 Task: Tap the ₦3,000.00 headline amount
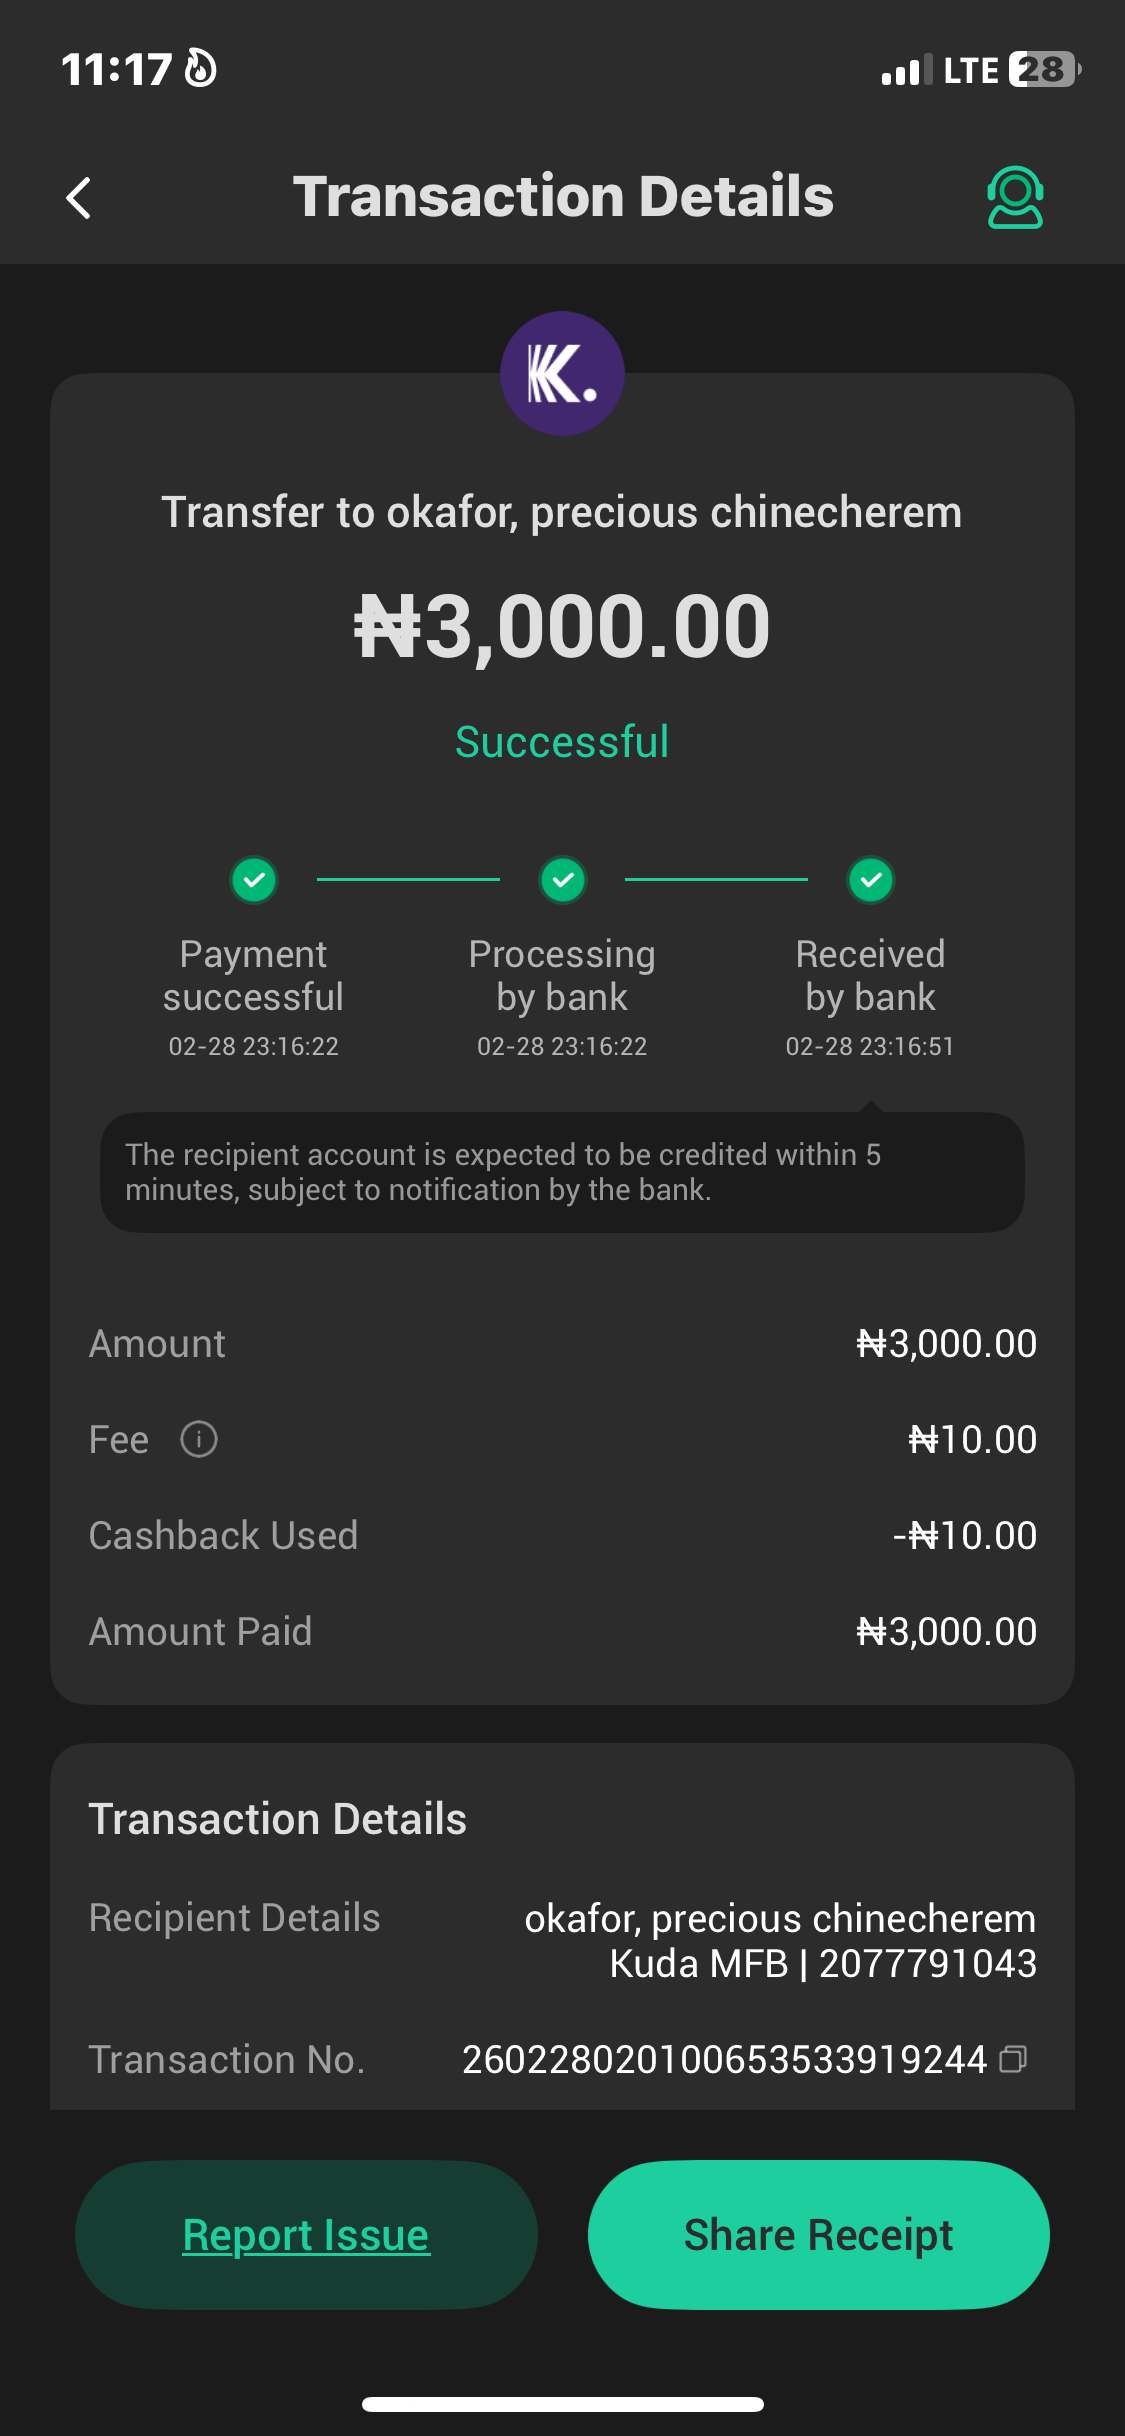[x=562, y=627]
